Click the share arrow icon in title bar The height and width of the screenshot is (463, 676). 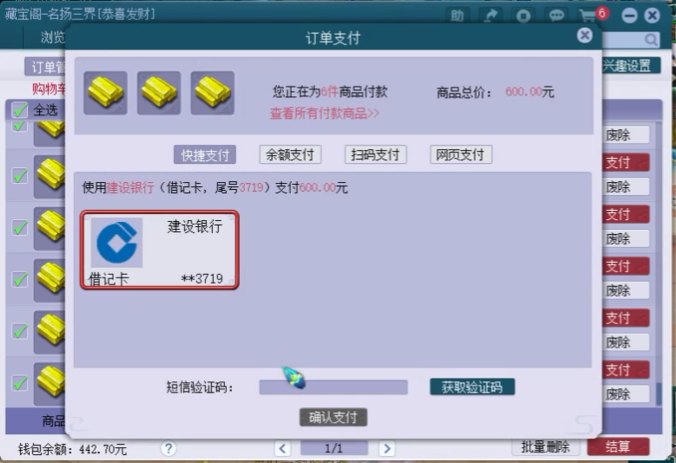(x=490, y=16)
